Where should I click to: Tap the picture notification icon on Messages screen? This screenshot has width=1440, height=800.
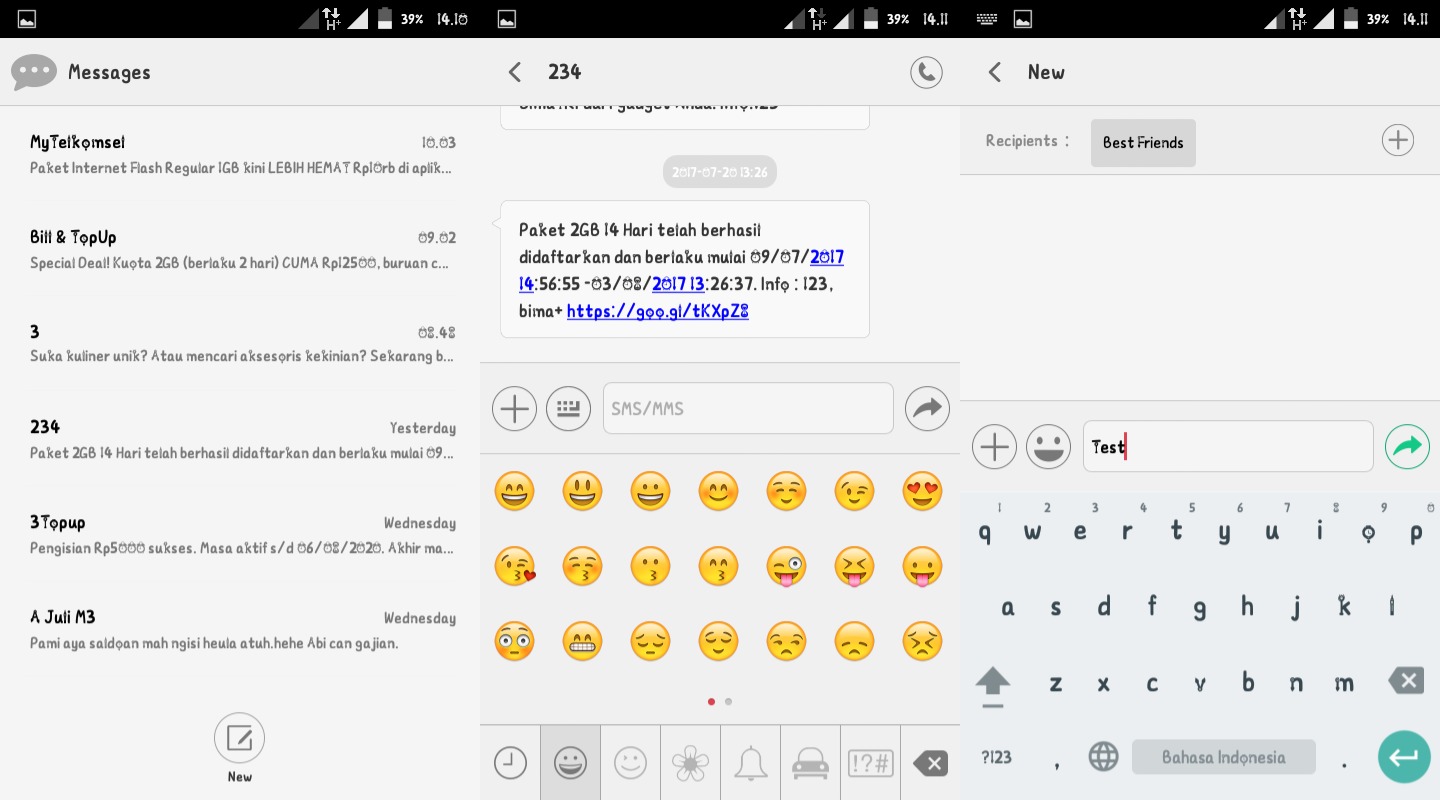[27, 18]
